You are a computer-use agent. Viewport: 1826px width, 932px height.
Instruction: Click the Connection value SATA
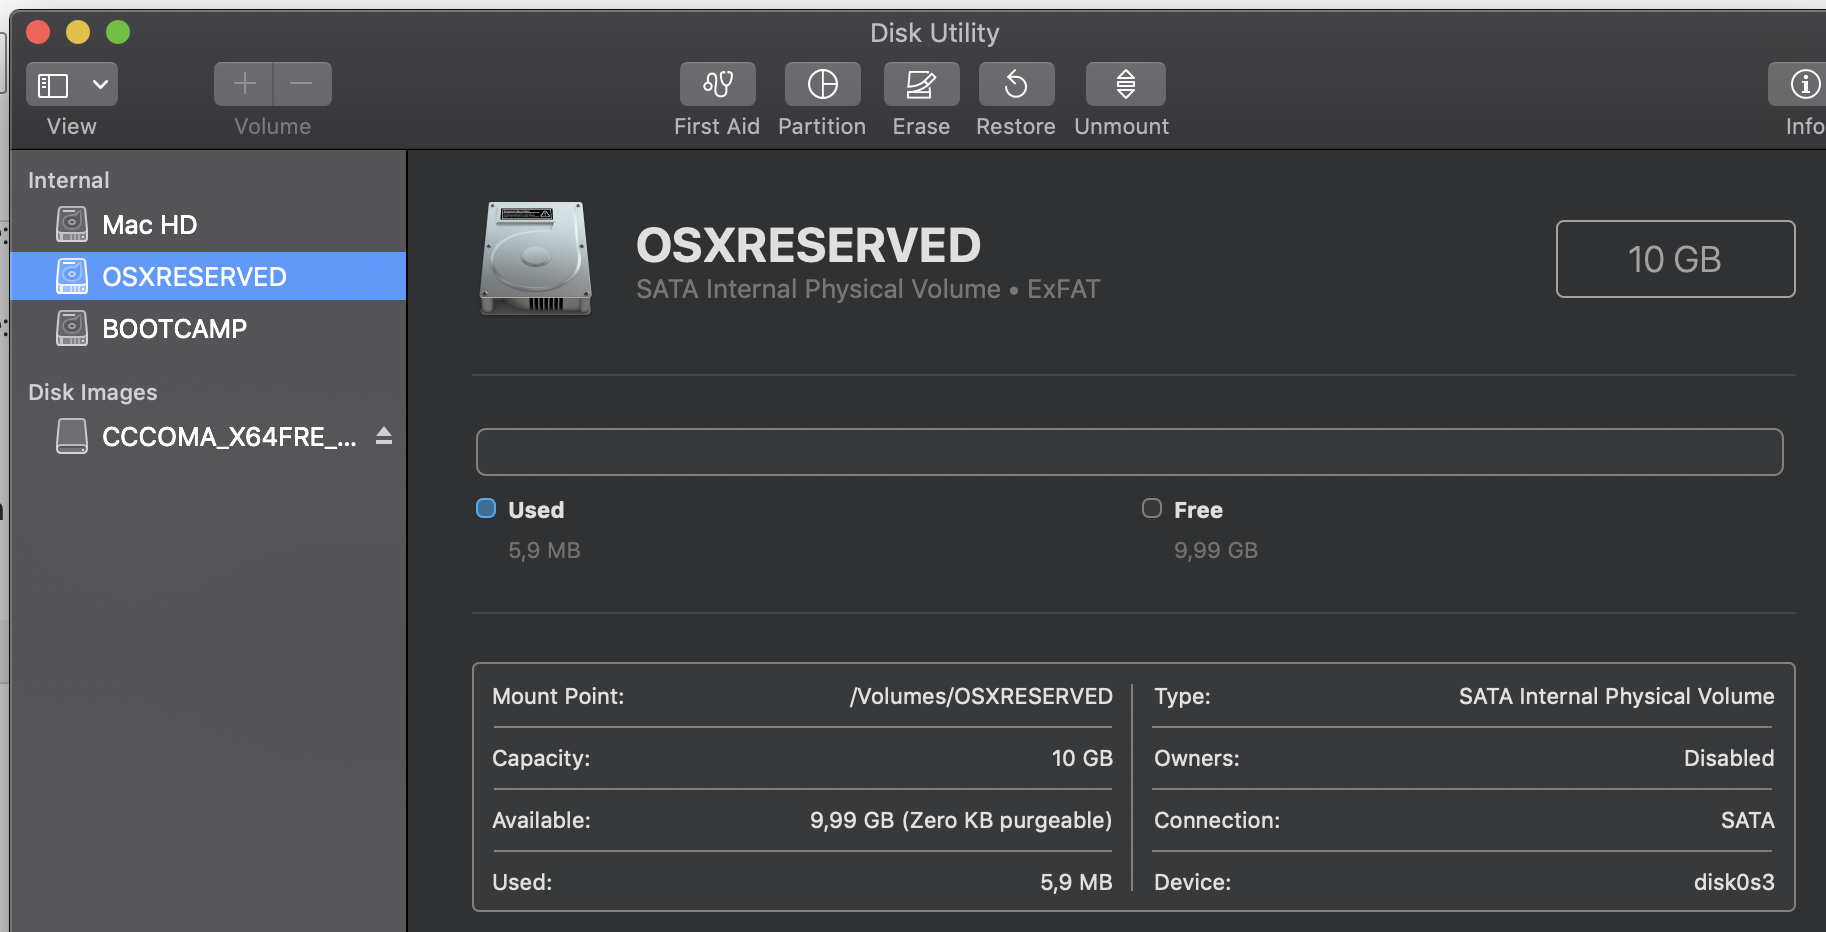point(1748,820)
